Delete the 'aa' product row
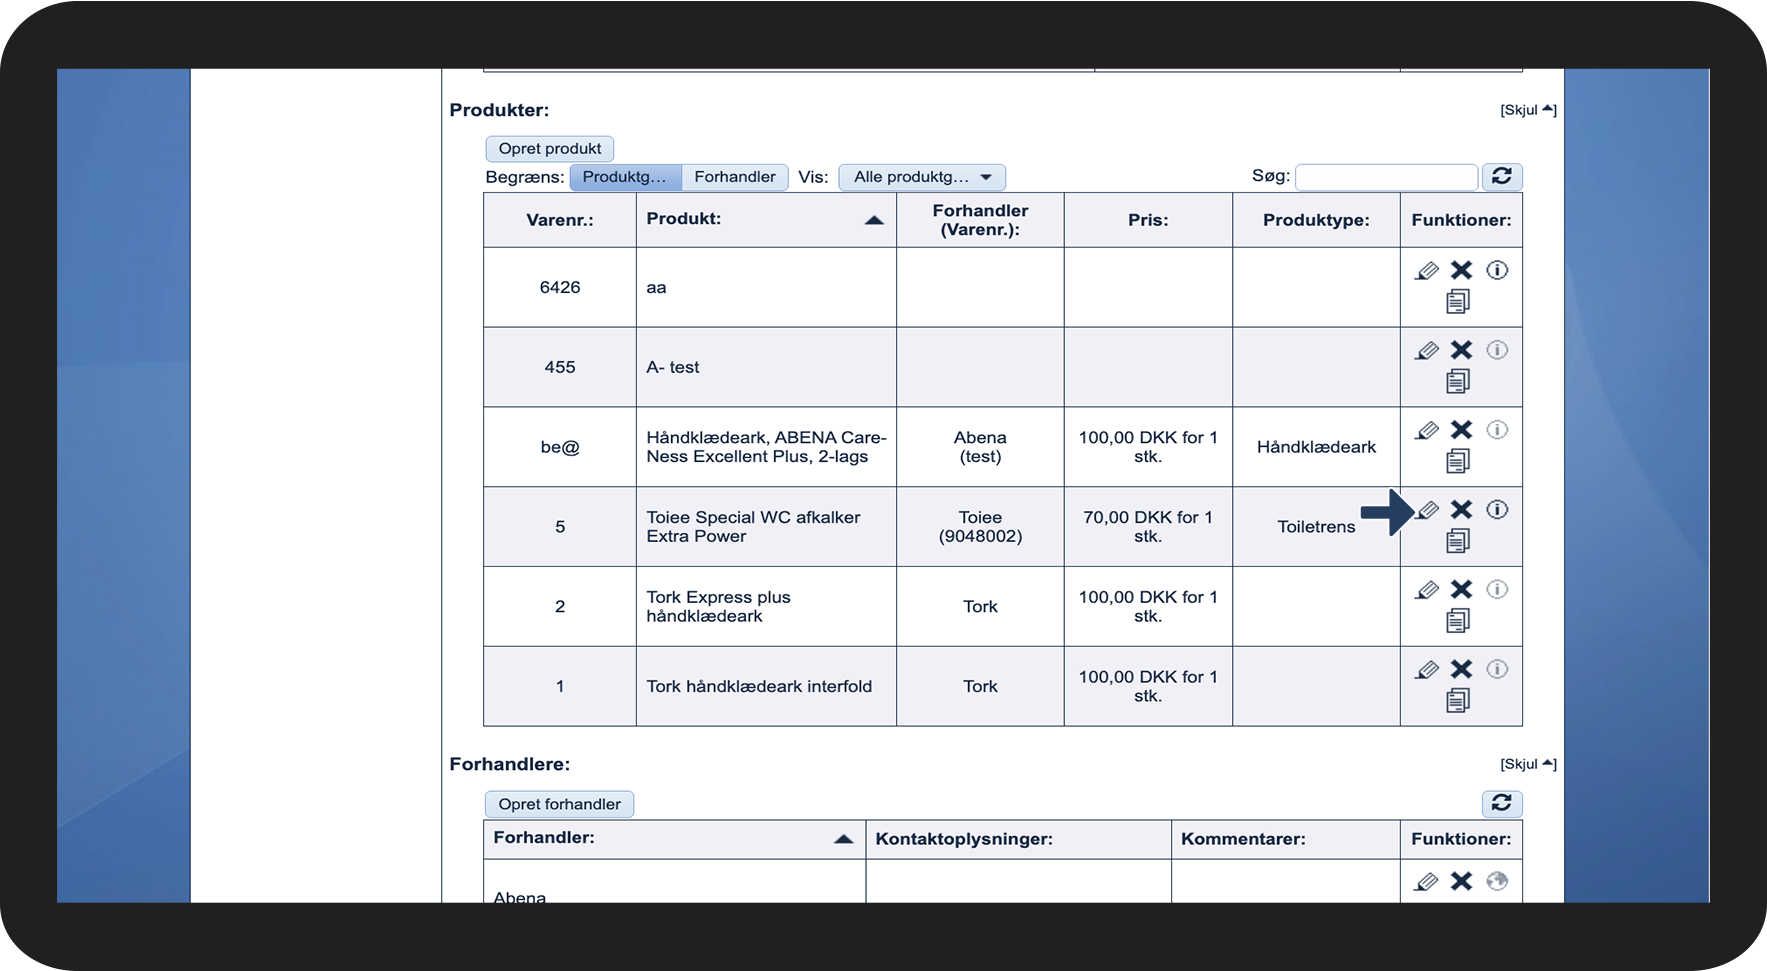The height and width of the screenshot is (971, 1767). [x=1462, y=270]
